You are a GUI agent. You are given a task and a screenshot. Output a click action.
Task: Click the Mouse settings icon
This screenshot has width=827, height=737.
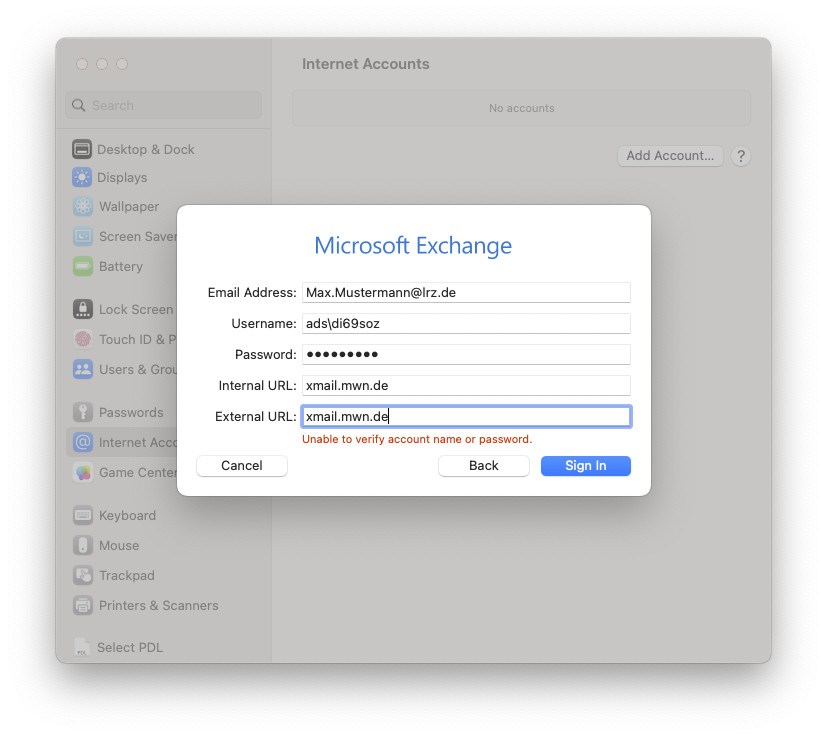[x=82, y=545]
